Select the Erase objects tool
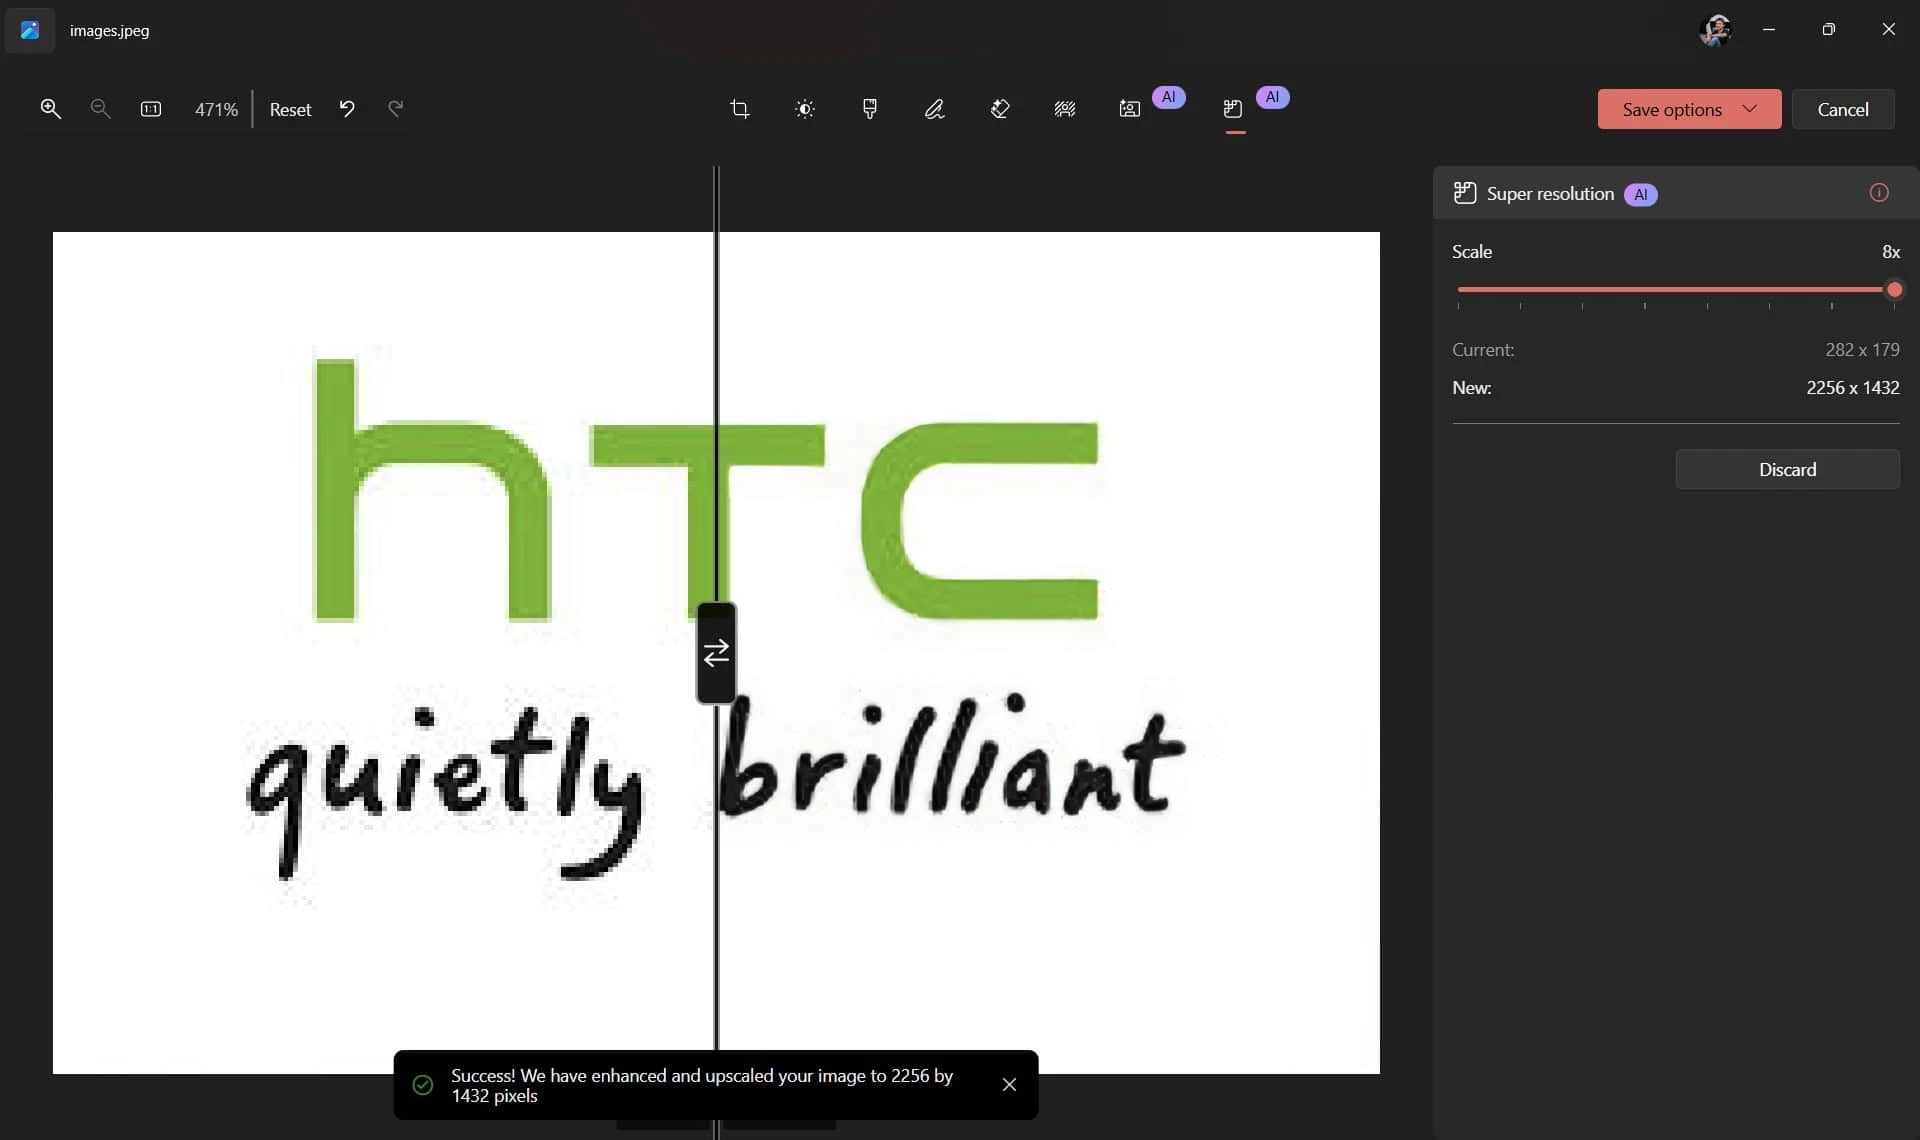The width and height of the screenshot is (1920, 1140). [1000, 109]
